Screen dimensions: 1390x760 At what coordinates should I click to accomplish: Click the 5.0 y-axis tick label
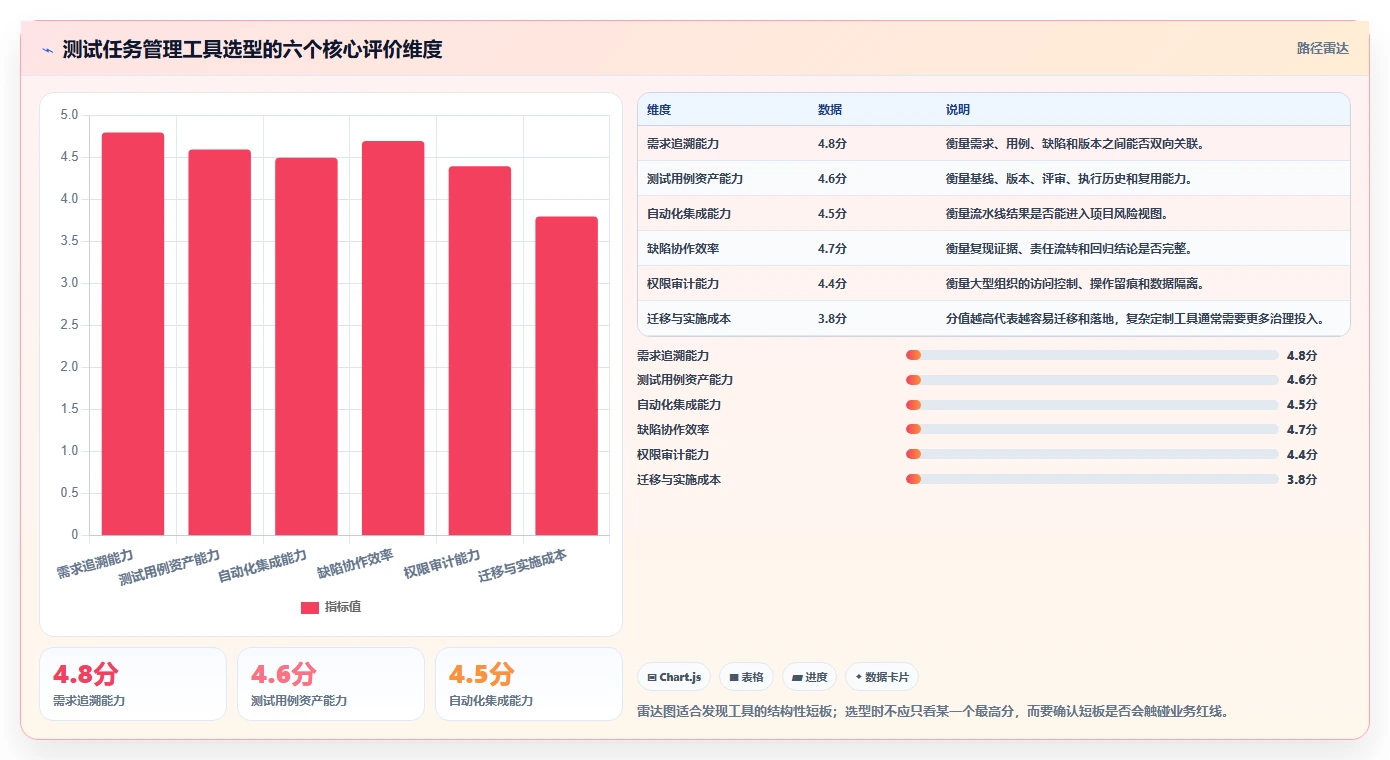coord(69,115)
